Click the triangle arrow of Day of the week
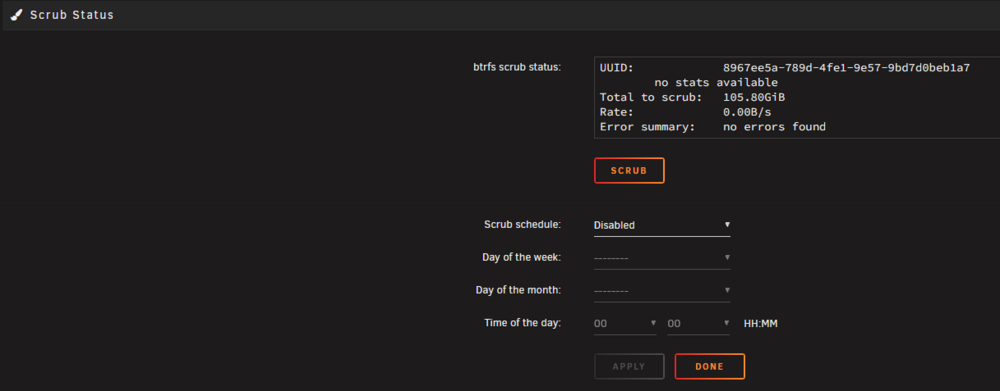Viewport: 1000px width, 391px height. [727, 257]
